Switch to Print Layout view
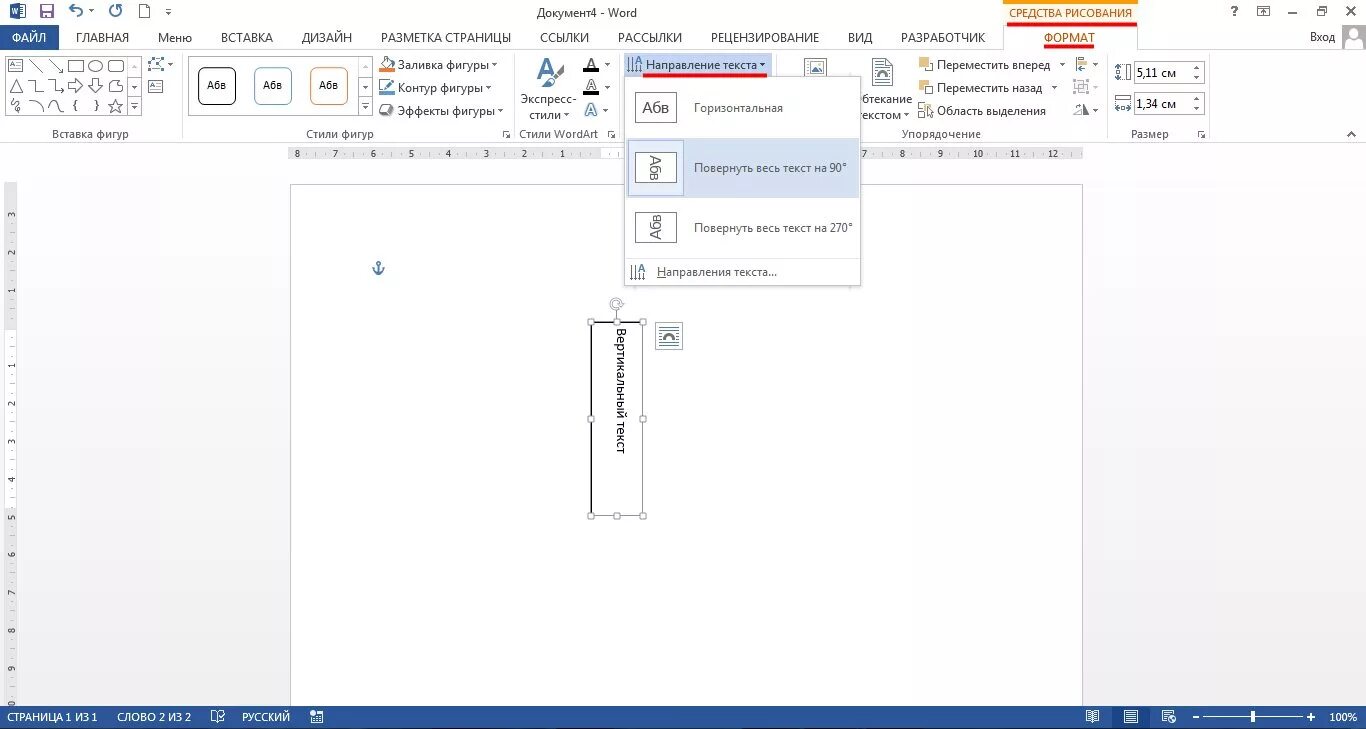Viewport: 1366px width, 729px height. pyautogui.click(x=1130, y=717)
